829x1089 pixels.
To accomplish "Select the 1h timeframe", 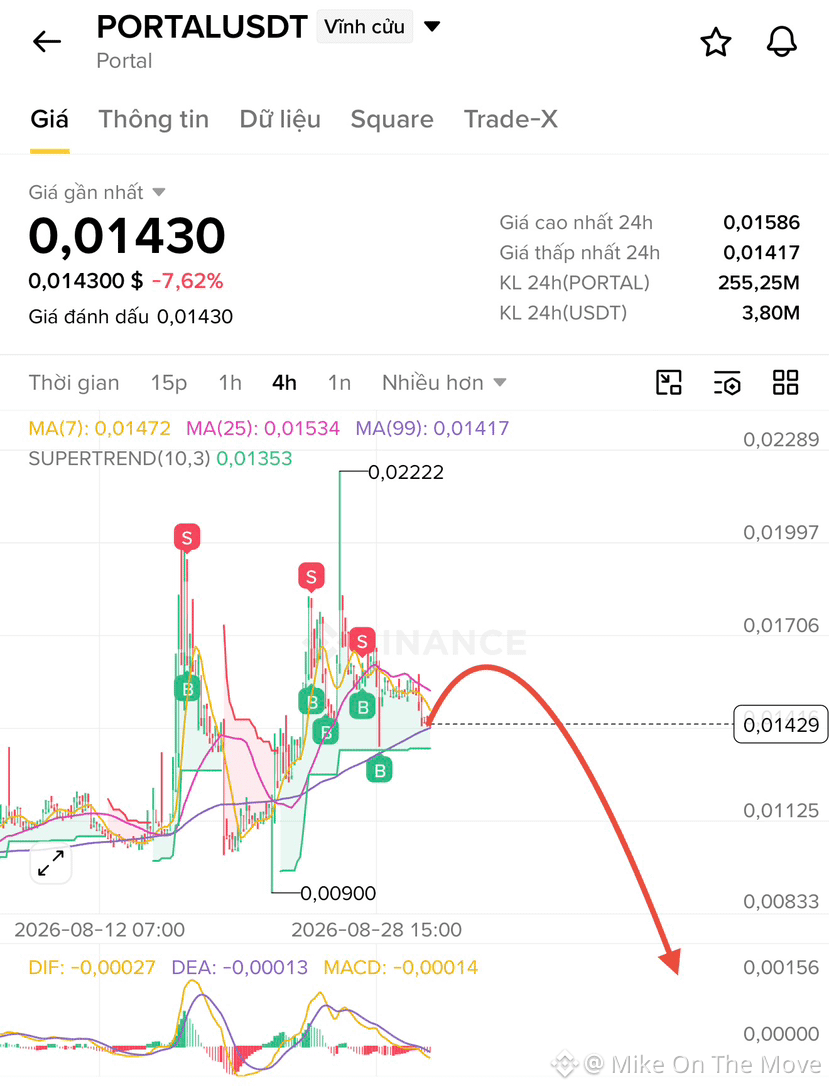I will pos(230,383).
